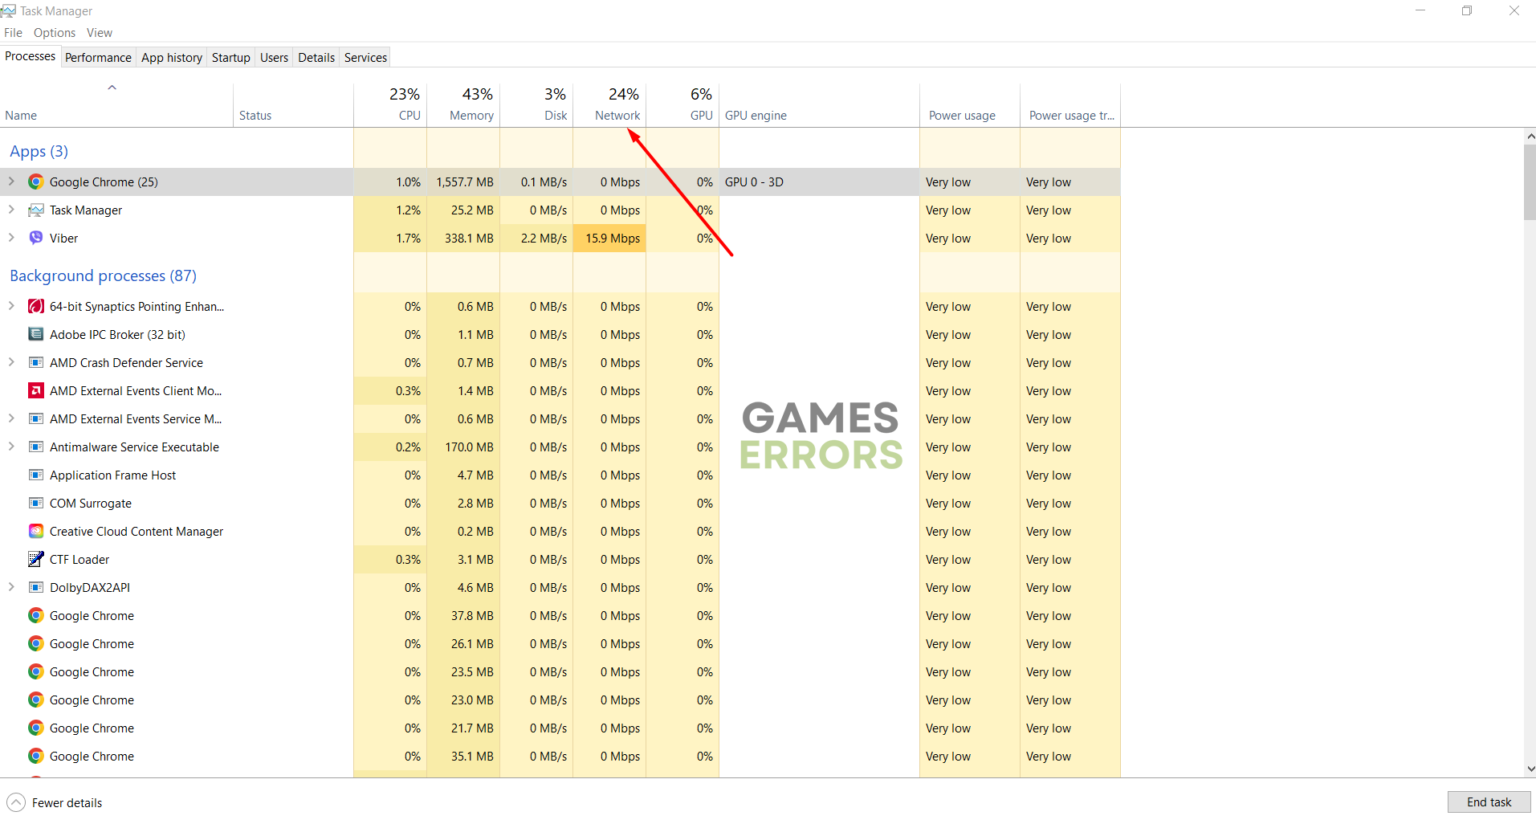Viewport: 1536px width, 820px height.
Task: Expand the Antimalware Service Executable entry
Action: pos(12,447)
